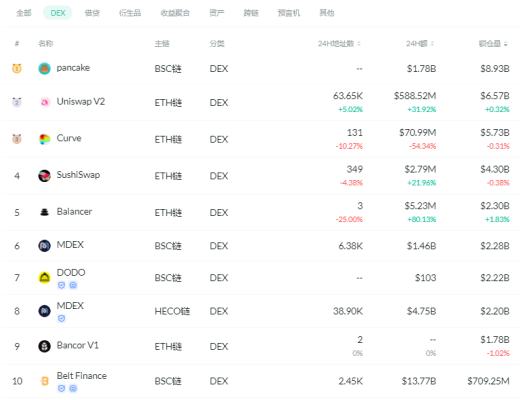Click the MDEX logo in the HECO row
520x400 pixels.
[x=44, y=311]
